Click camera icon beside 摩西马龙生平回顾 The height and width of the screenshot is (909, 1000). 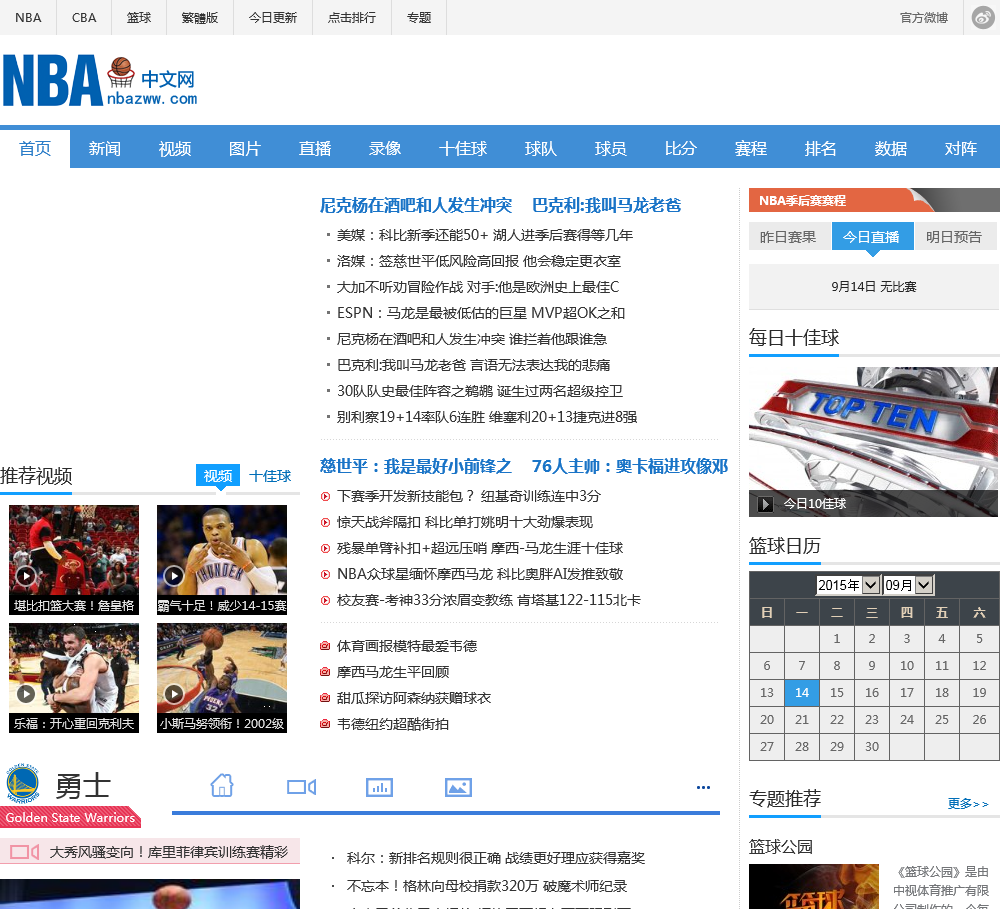pyautogui.click(x=325, y=672)
